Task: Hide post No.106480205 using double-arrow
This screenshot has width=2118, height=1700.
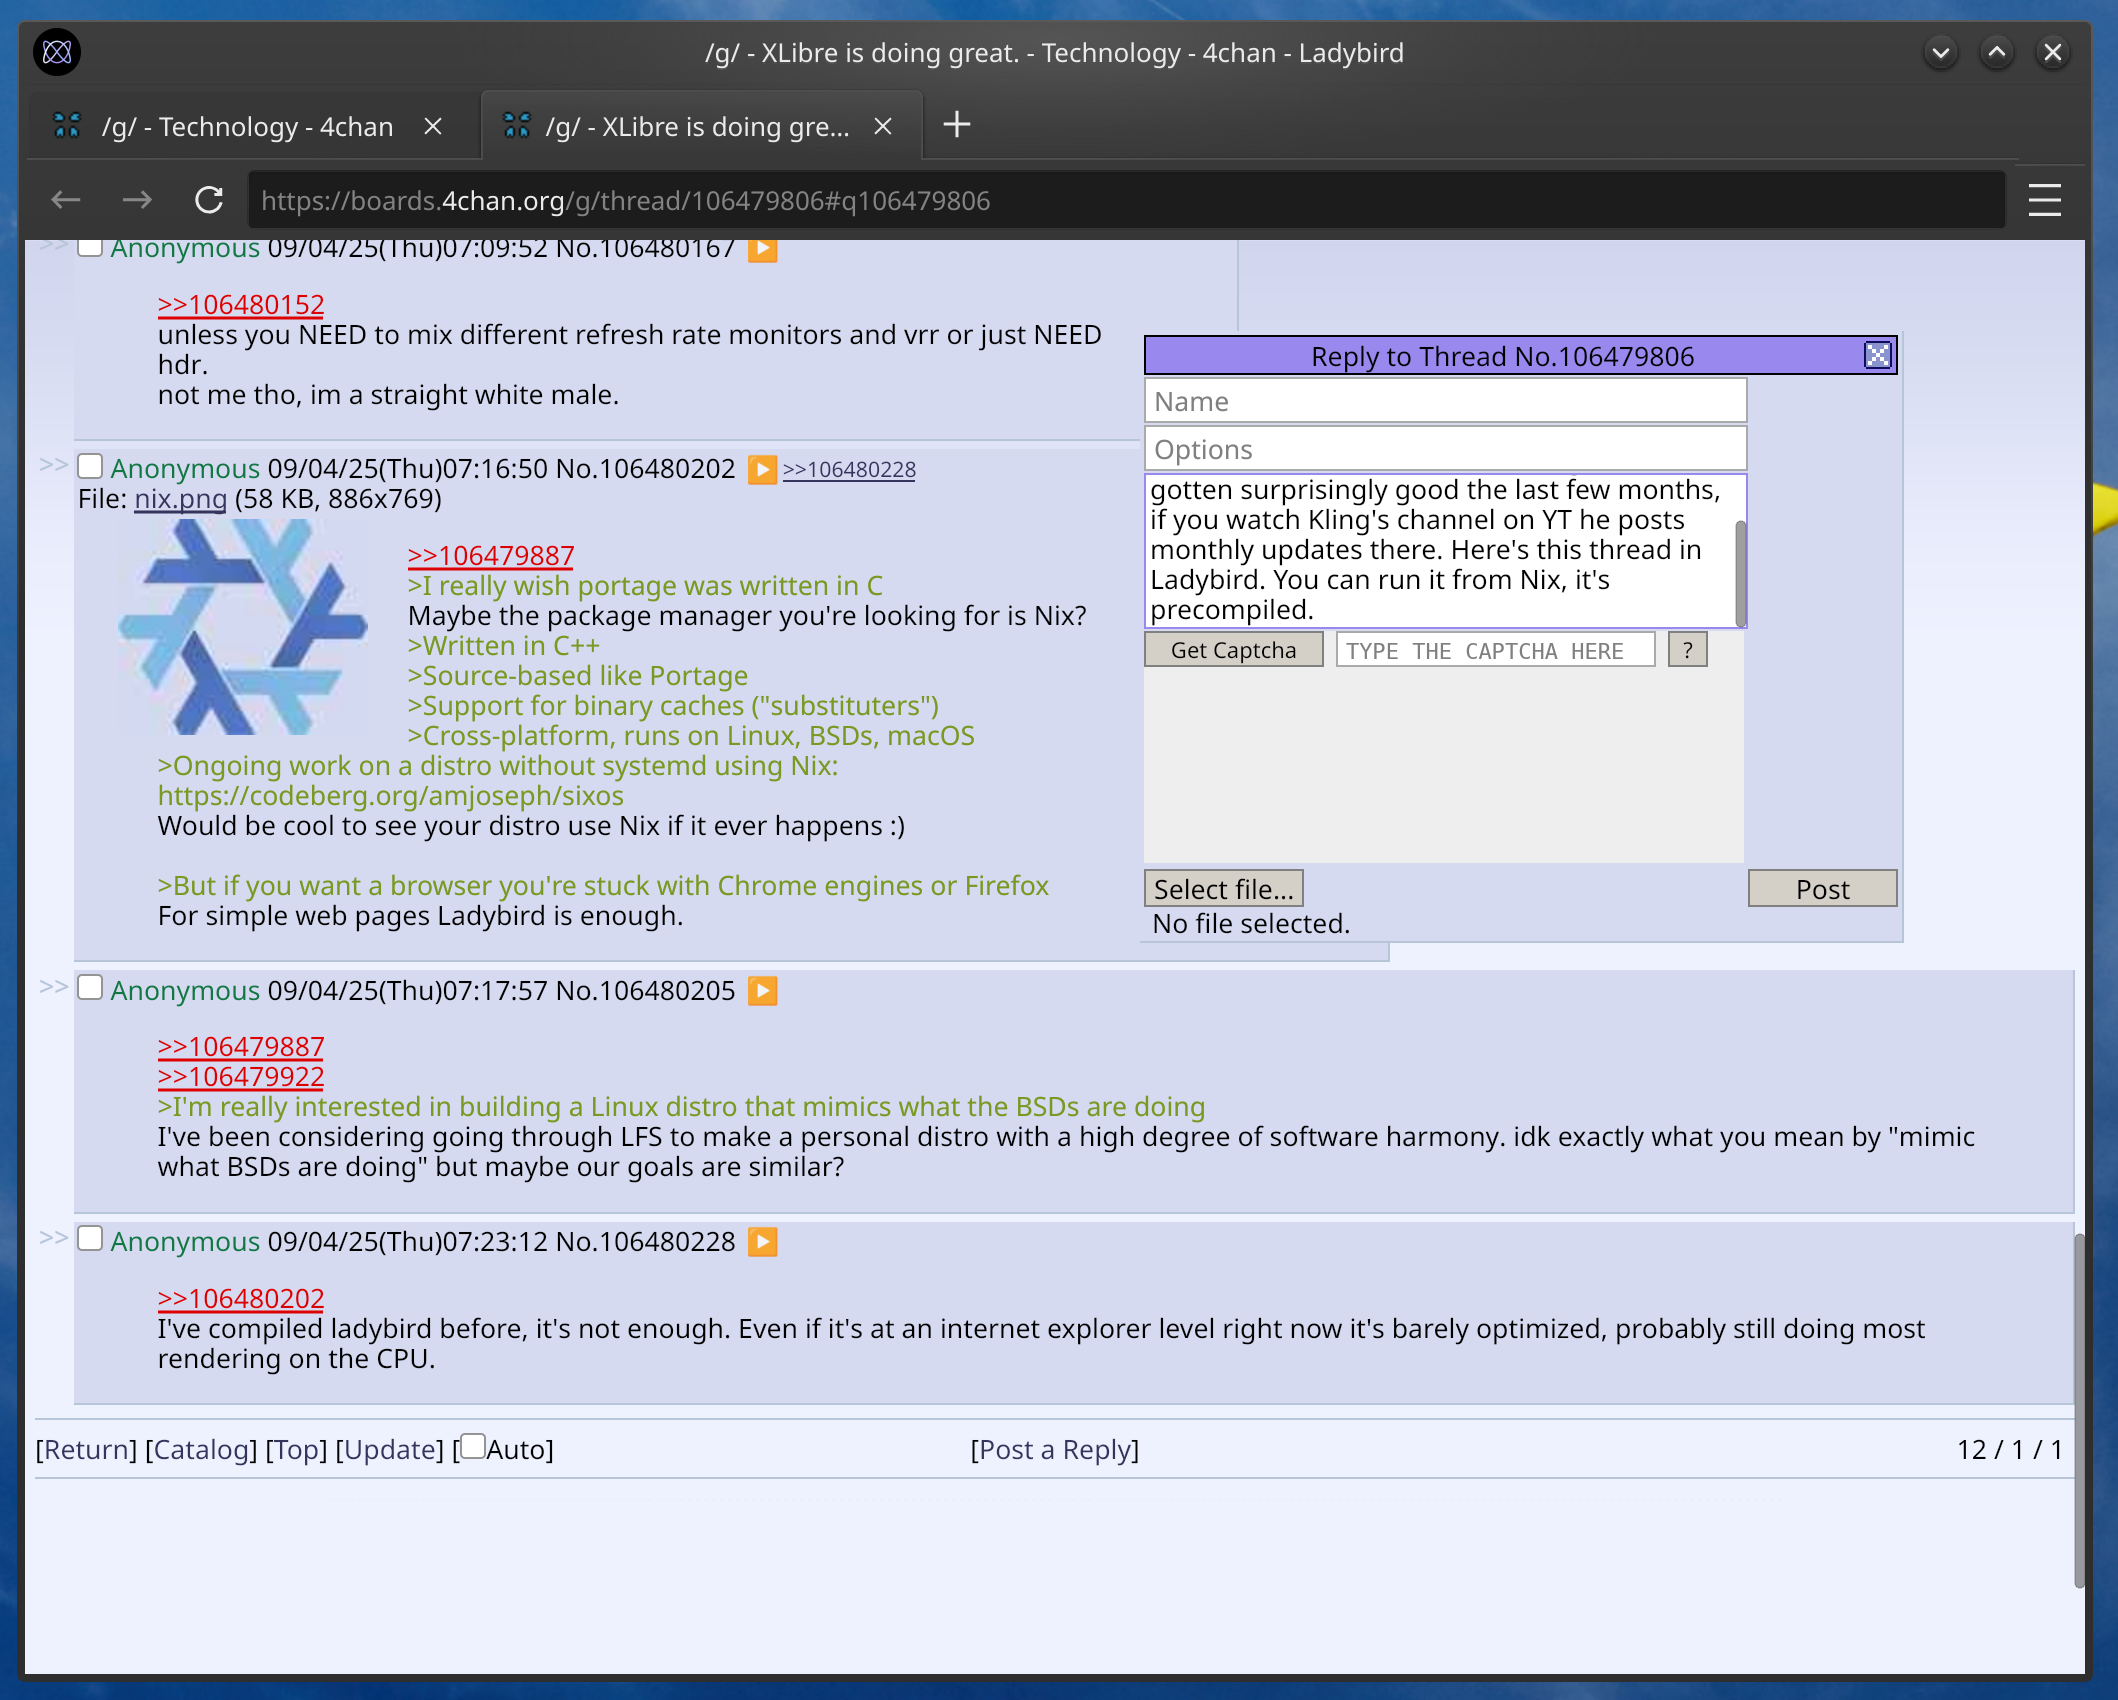Action: (52, 987)
